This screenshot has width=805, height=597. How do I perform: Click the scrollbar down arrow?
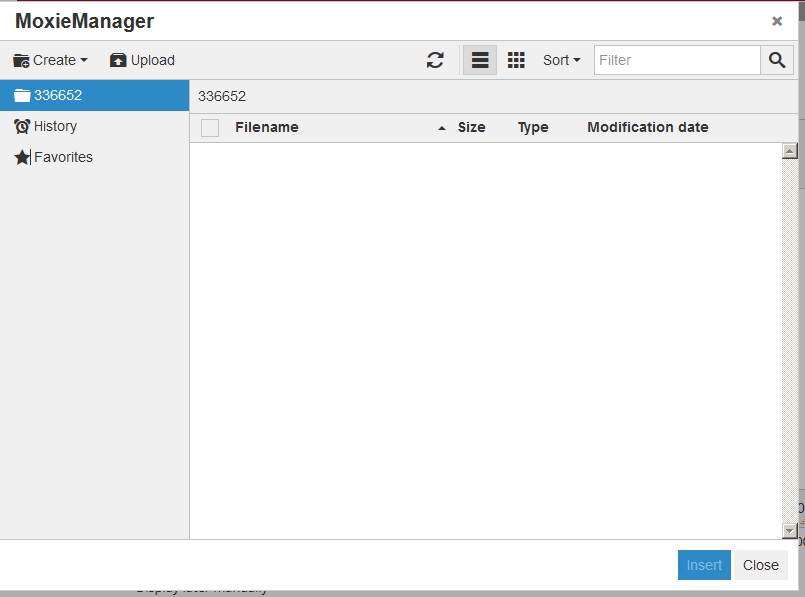tap(790, 531)
